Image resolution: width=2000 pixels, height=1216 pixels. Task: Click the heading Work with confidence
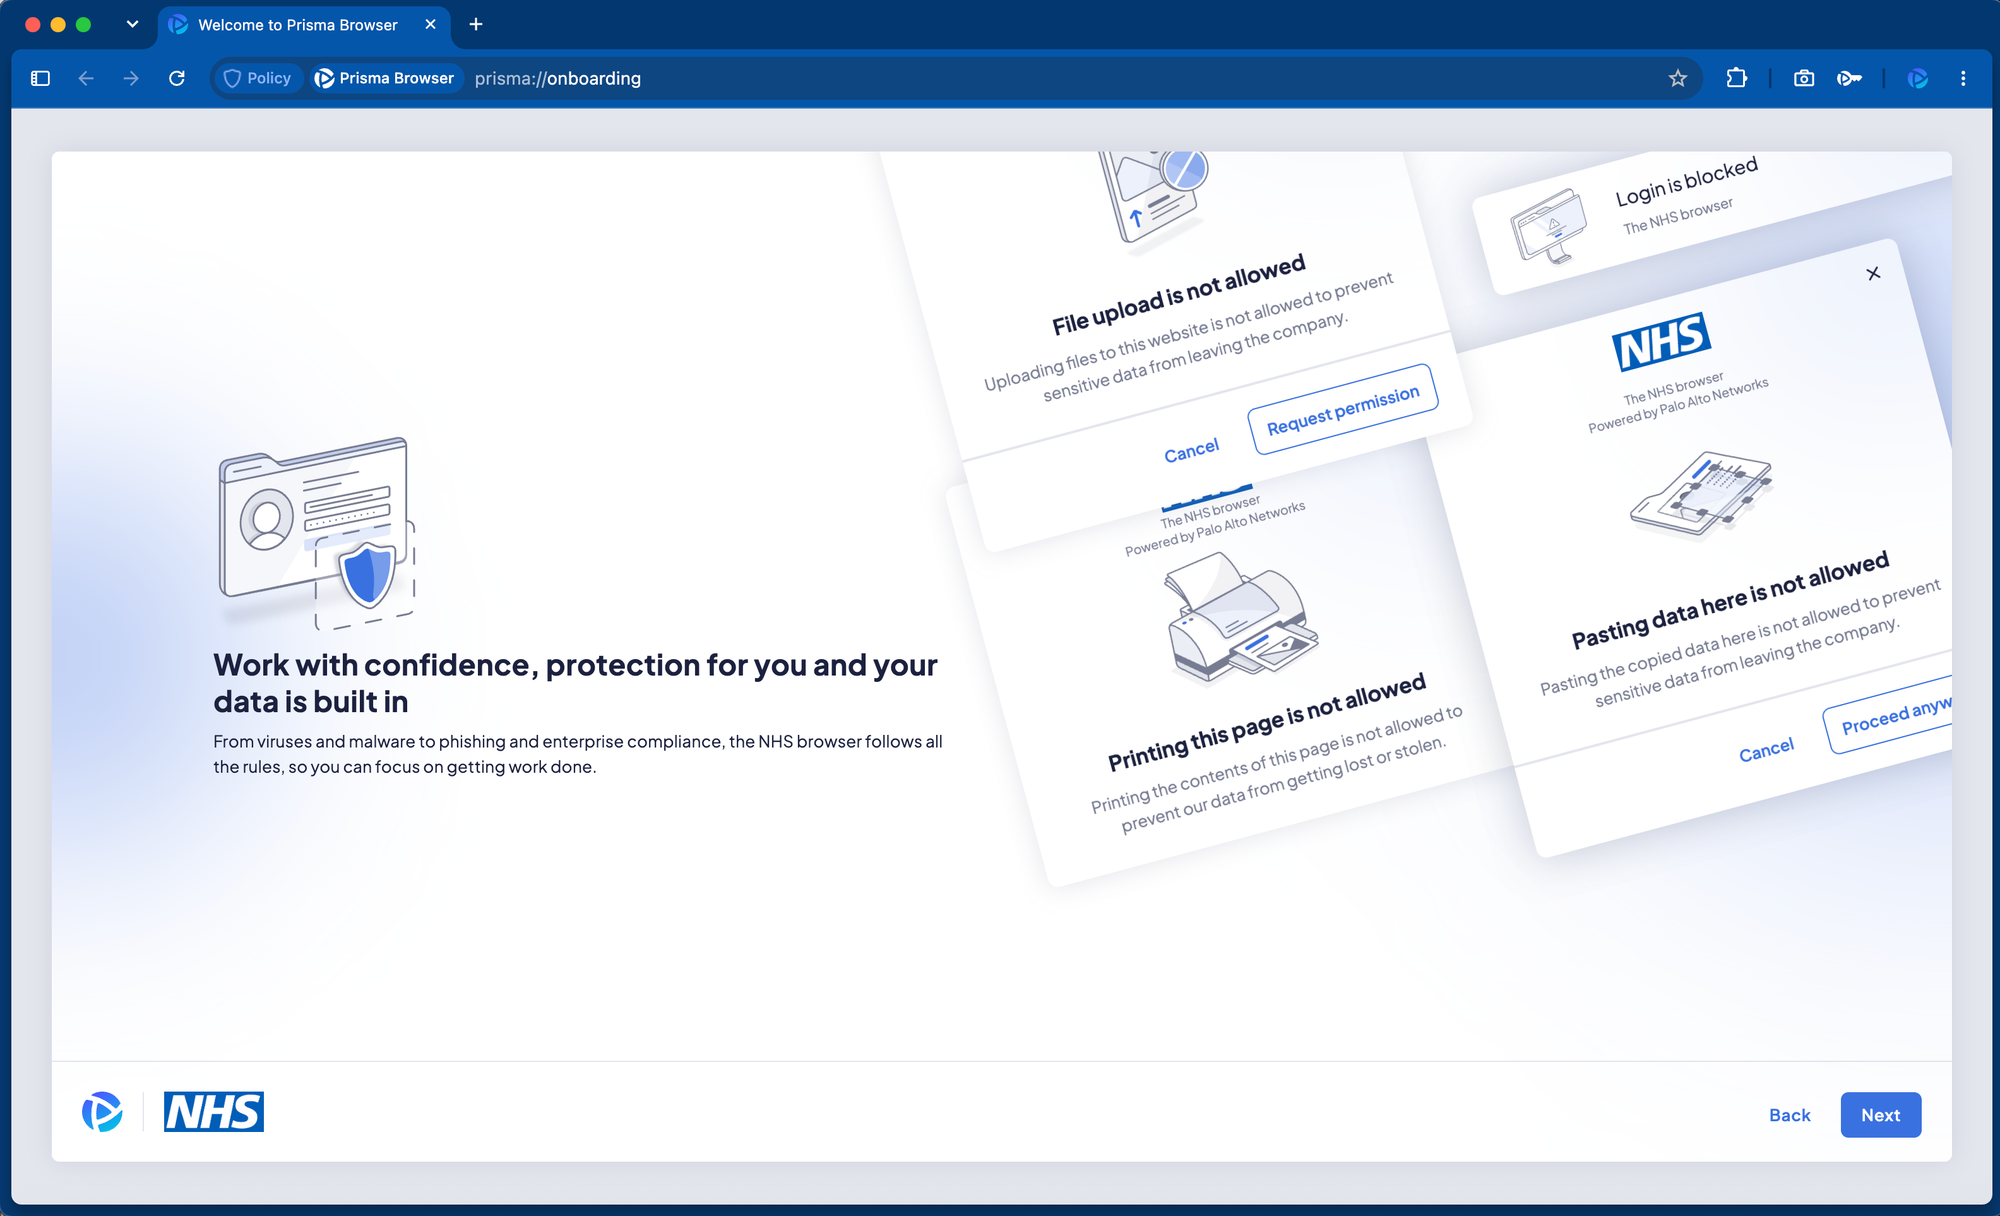click(x=576, y=683)
